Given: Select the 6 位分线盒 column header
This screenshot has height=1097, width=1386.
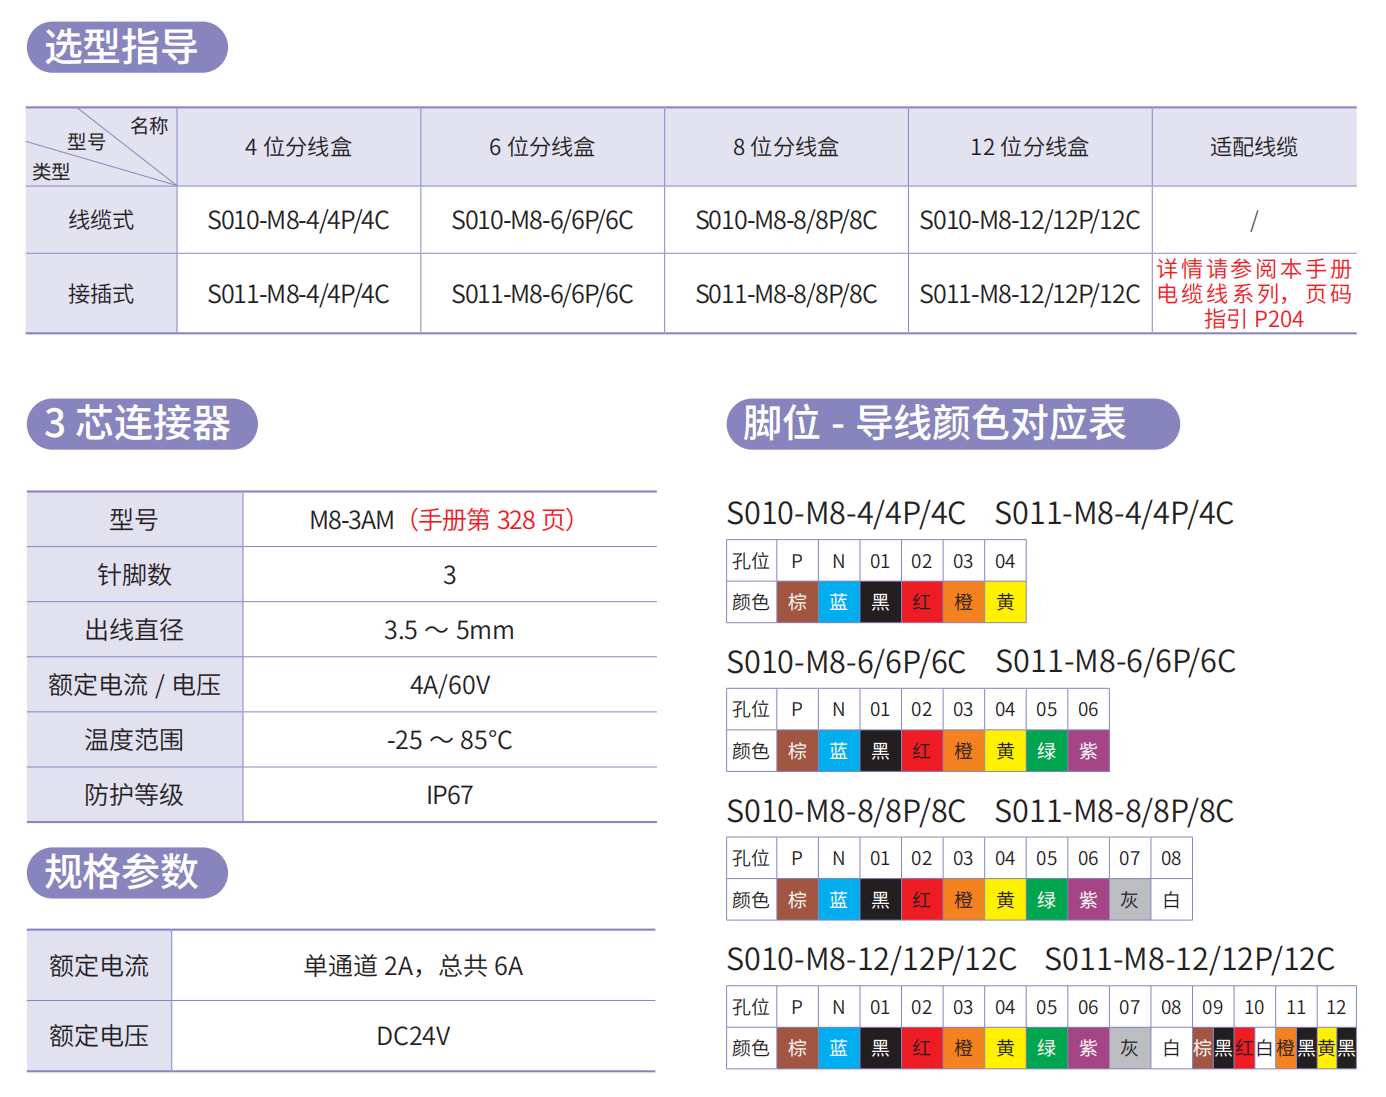Looking at the screenshot, I should tap(542, 147).
